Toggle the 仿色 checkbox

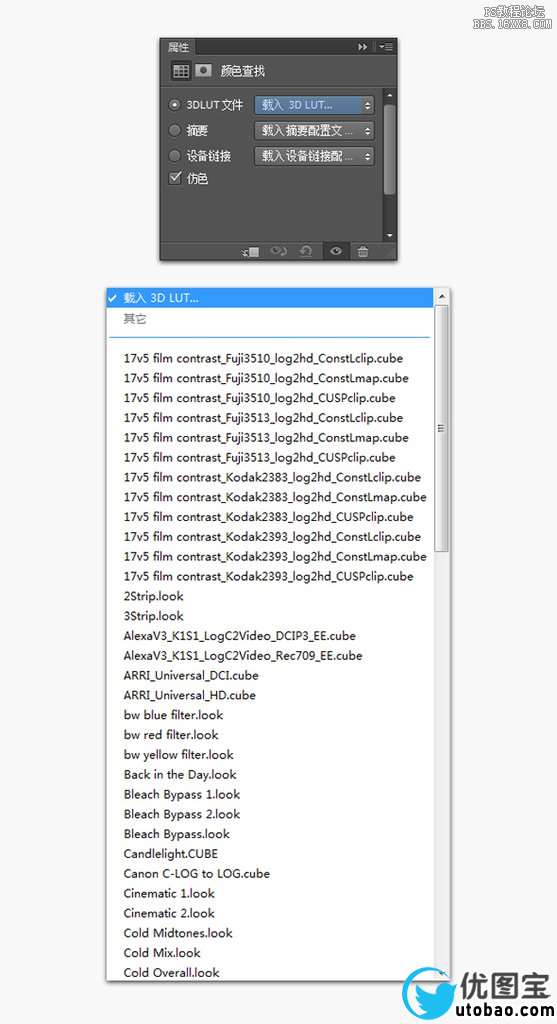[175, 178]
